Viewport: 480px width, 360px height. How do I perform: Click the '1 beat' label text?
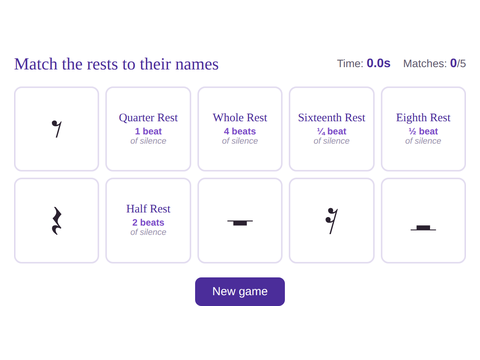[148, 131]
